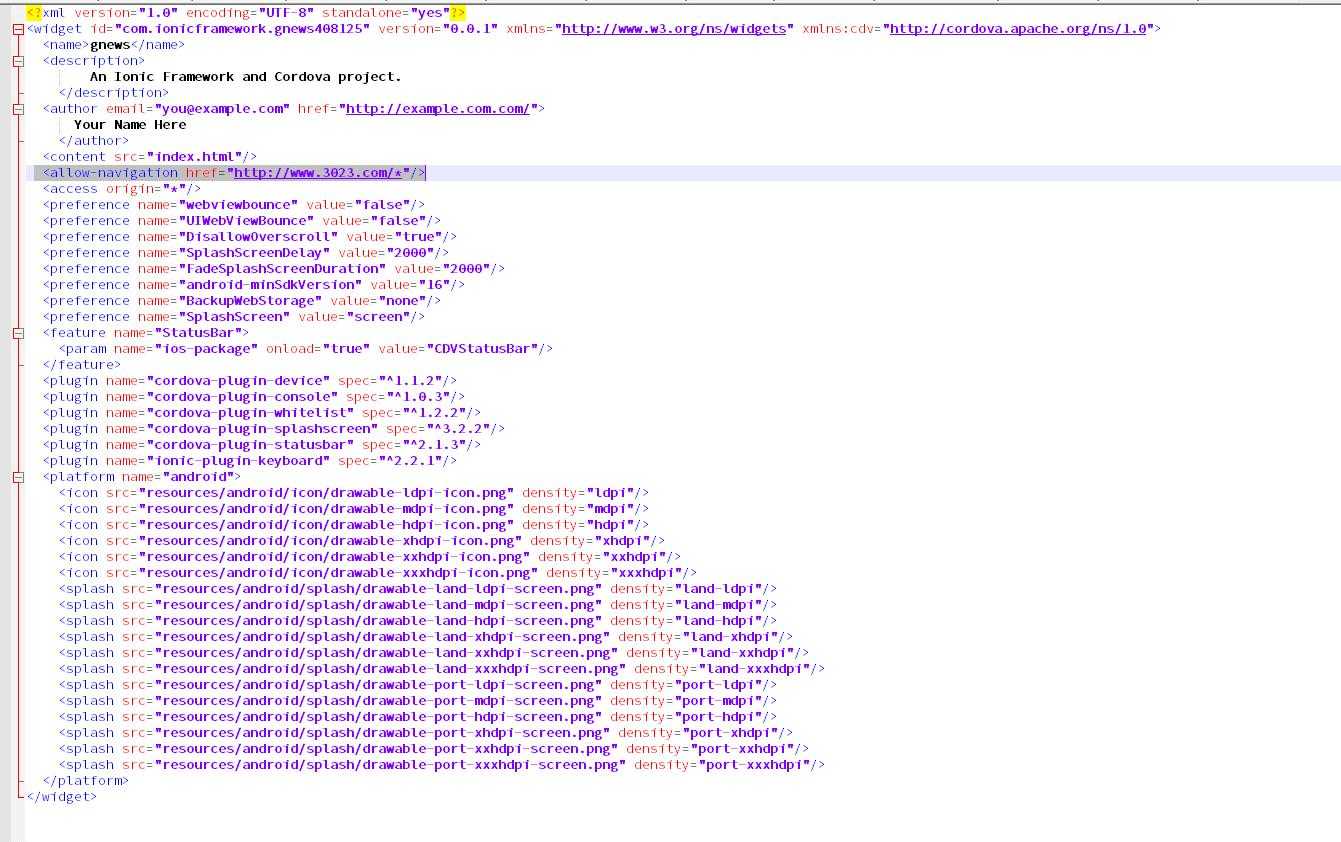
Task: Click the 'CDVStatusBar' param value
Action: [486, 349]
